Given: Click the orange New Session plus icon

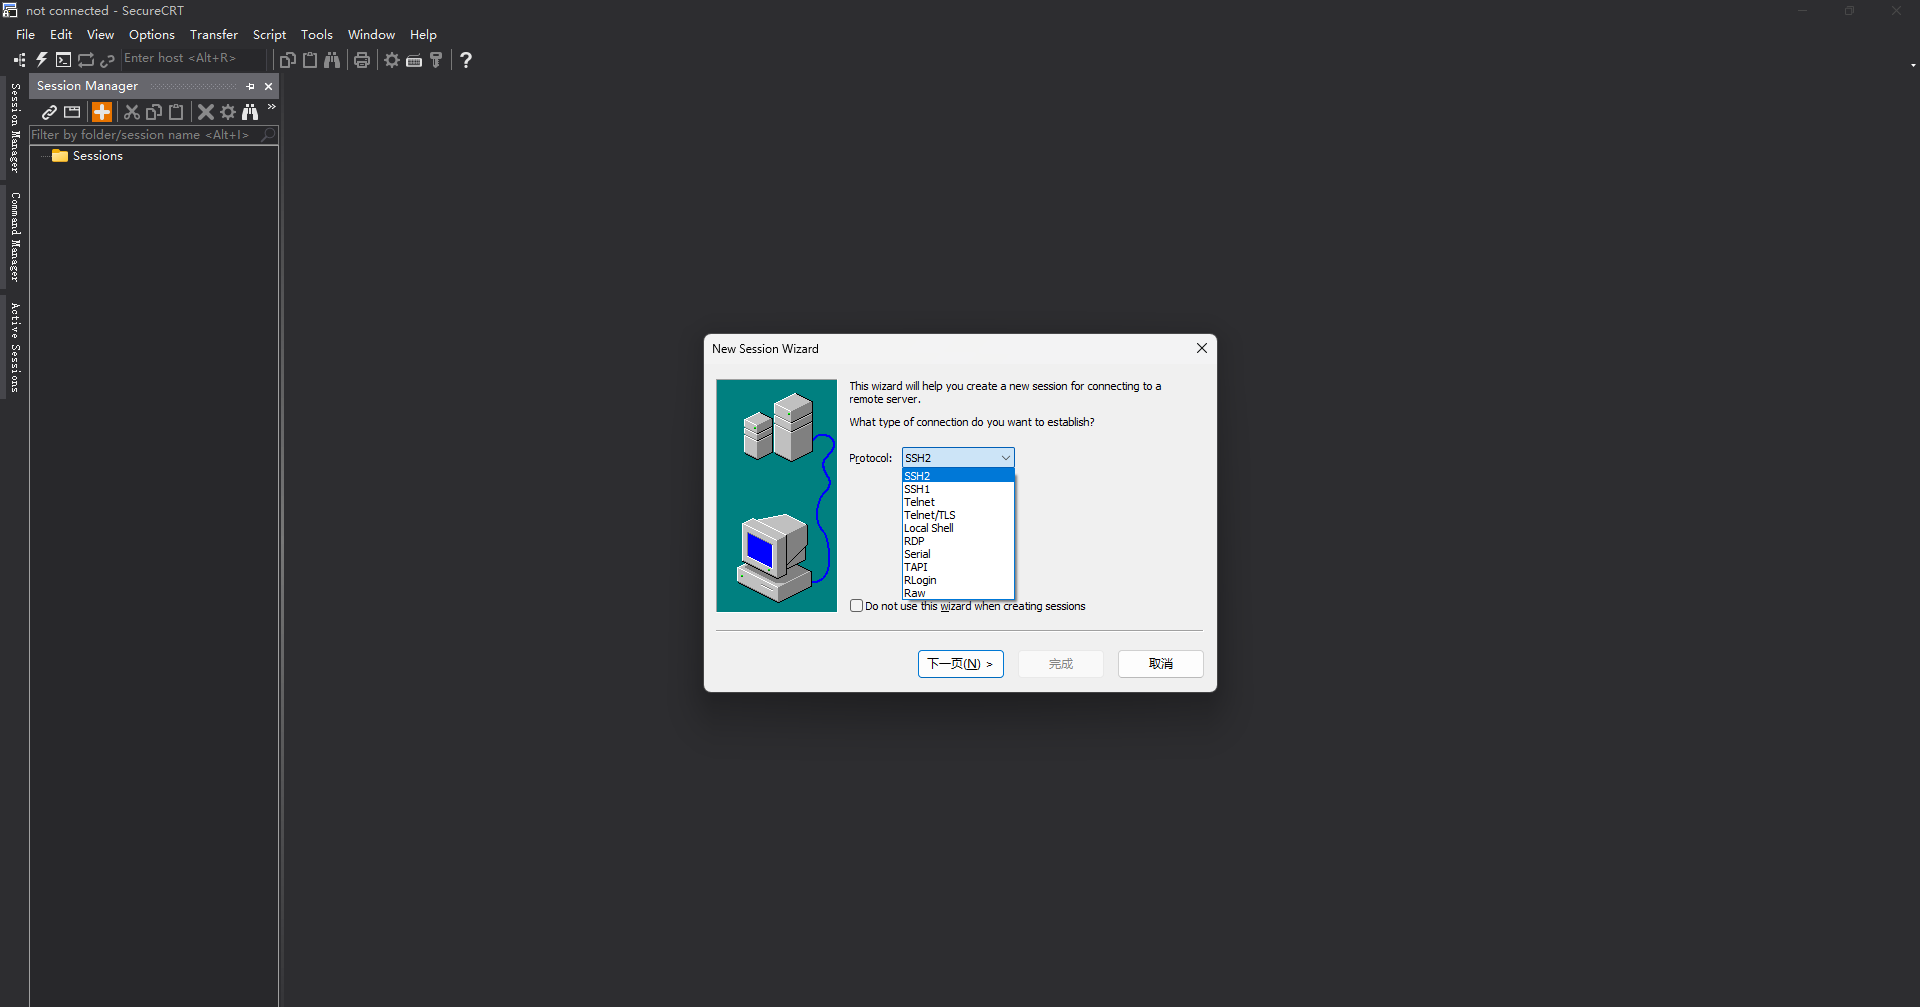Looking at the screenshot, I should coord(102,112).
